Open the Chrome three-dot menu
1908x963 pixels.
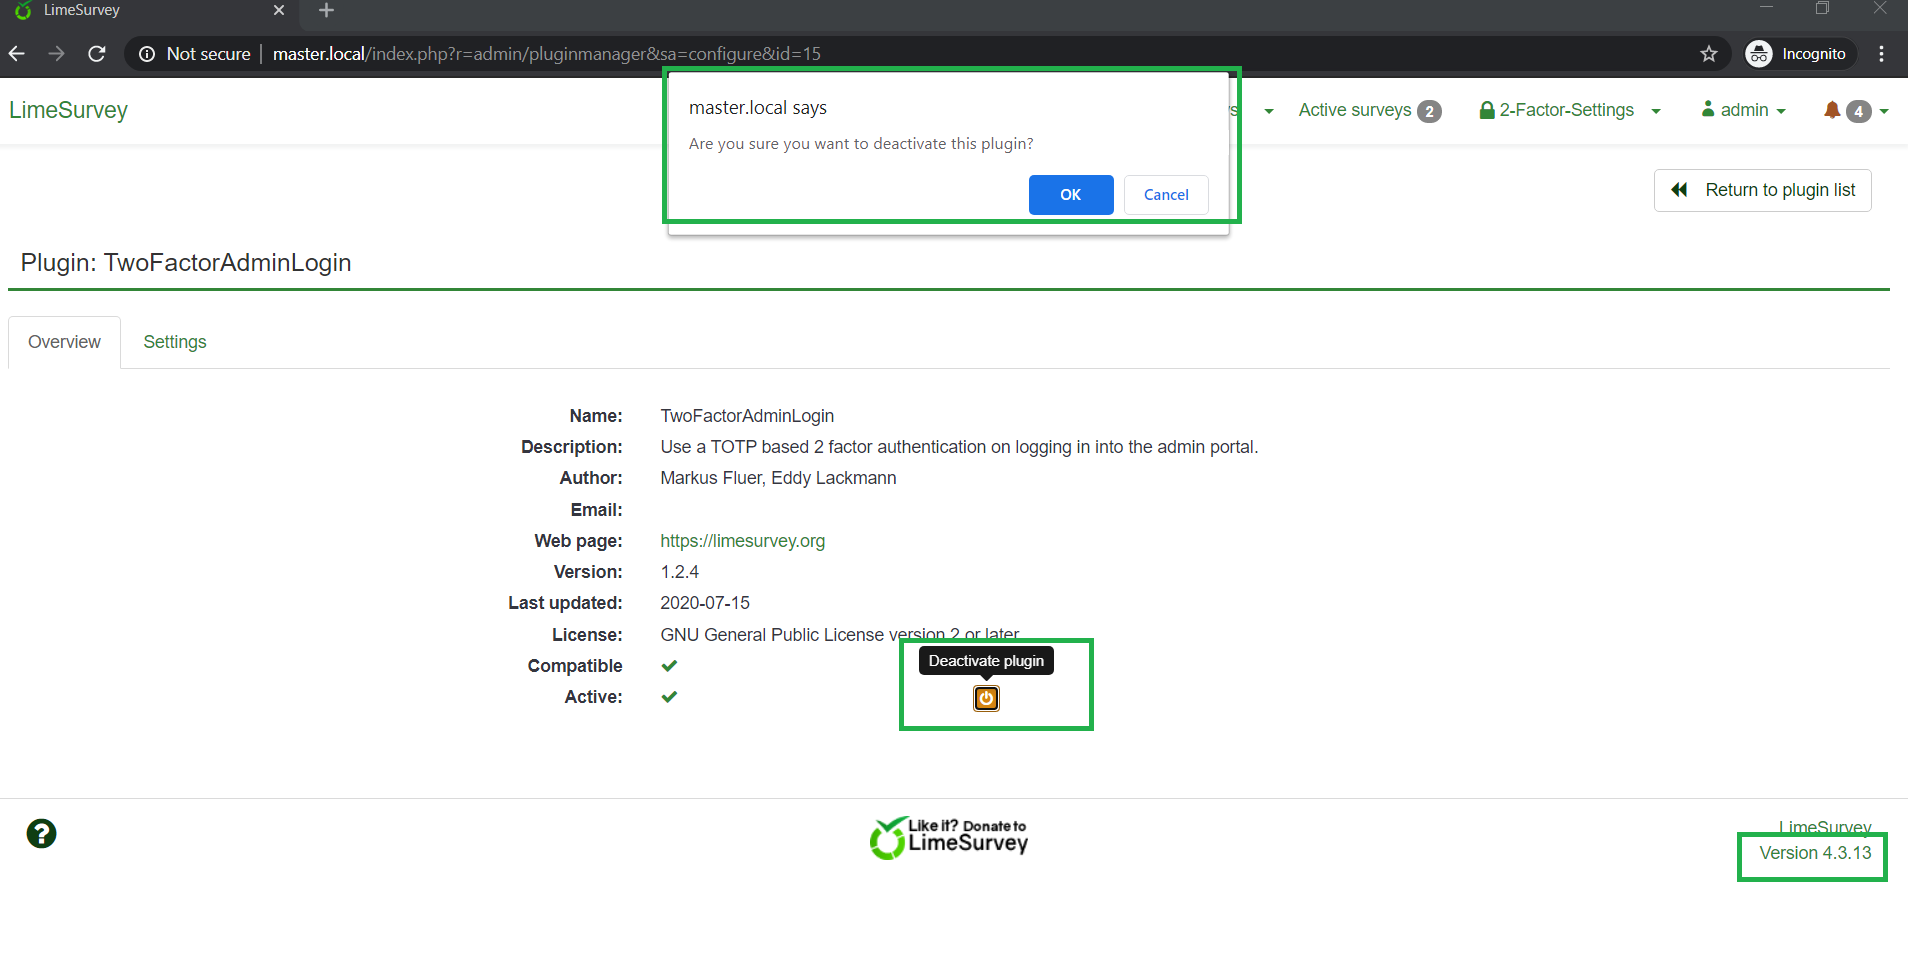point(1881,54)
